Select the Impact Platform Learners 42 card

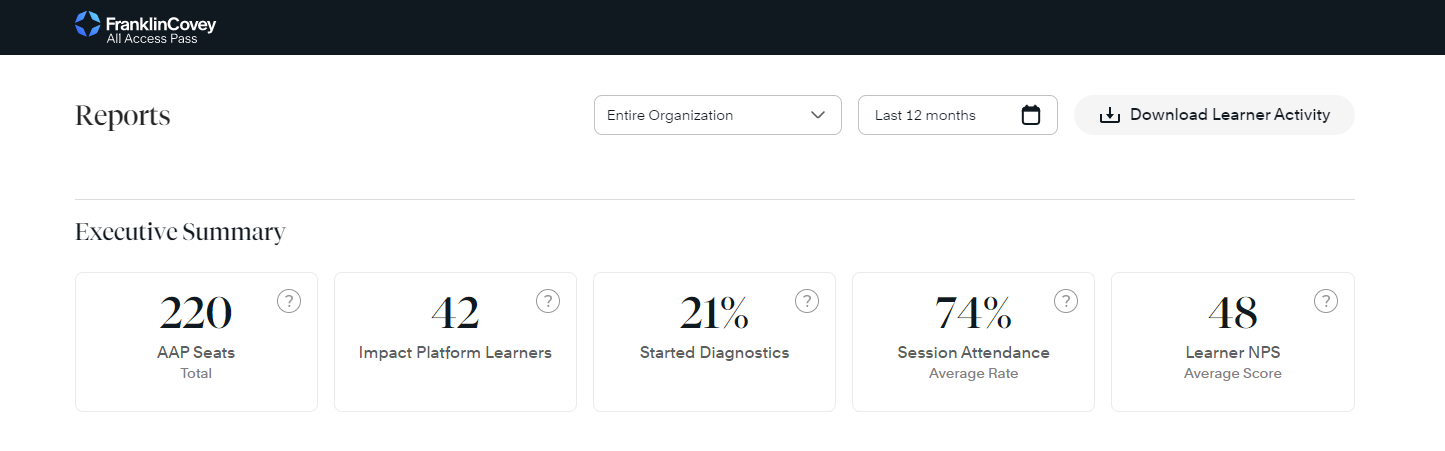455,342
